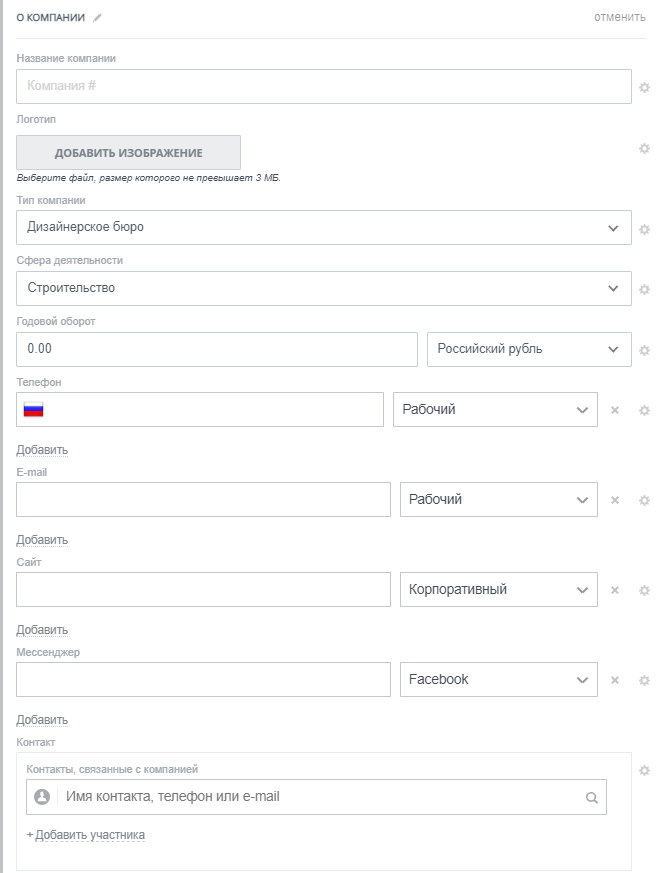Delete the E-mail row using its X
Screen dimensions: 656x873
point(615,500)
